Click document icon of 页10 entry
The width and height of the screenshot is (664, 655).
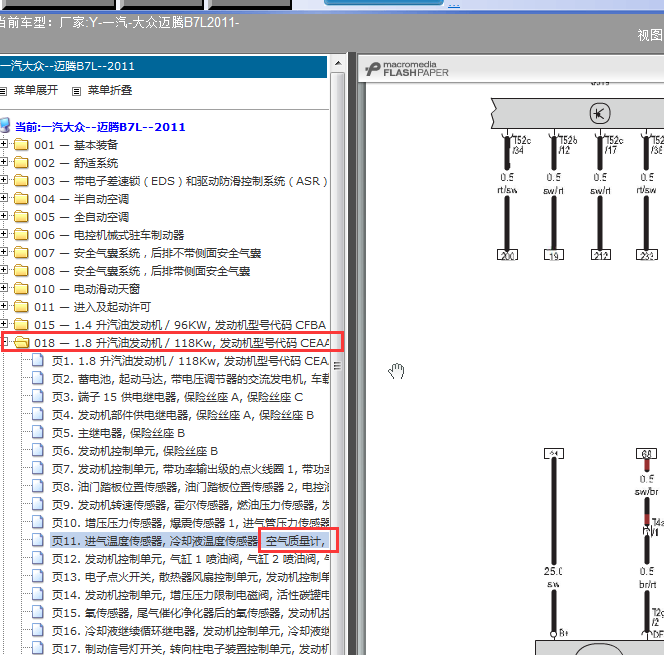38,522
